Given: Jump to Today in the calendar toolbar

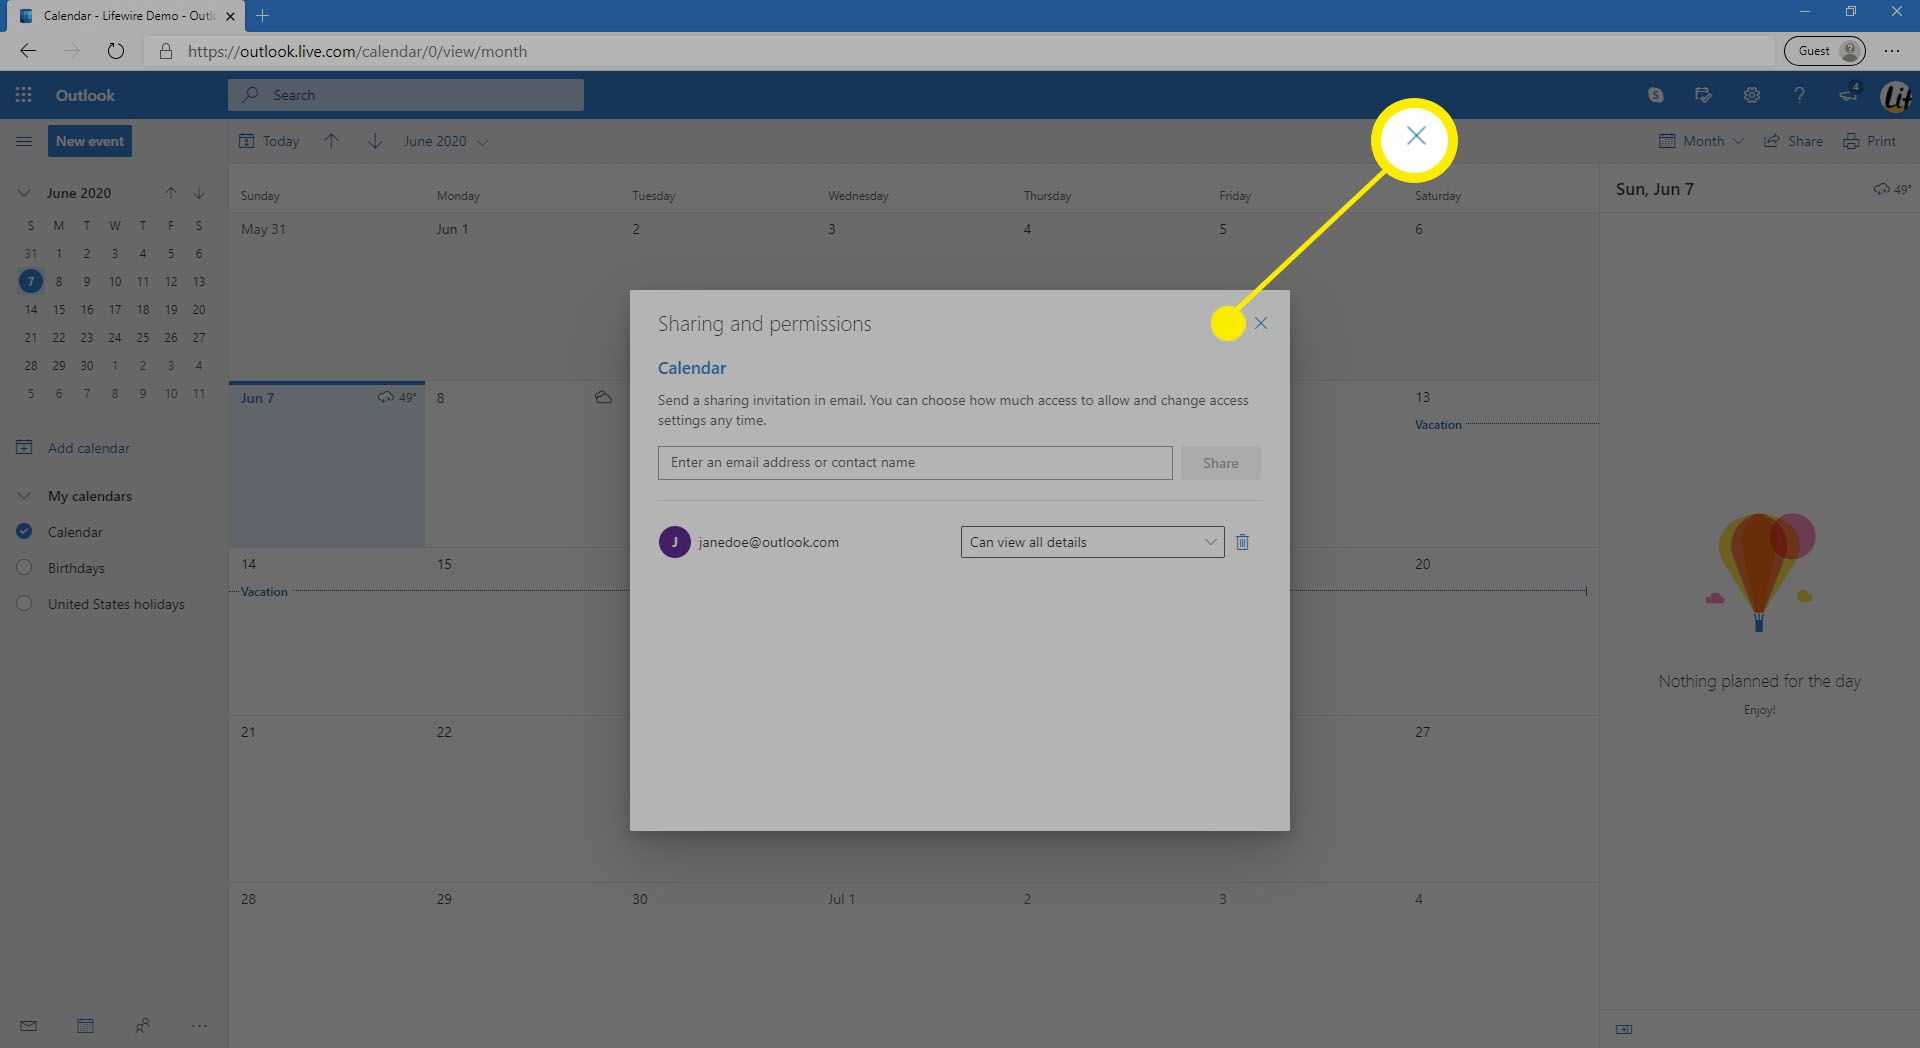Looking at the screenshot, I should [x=269, y=141].
